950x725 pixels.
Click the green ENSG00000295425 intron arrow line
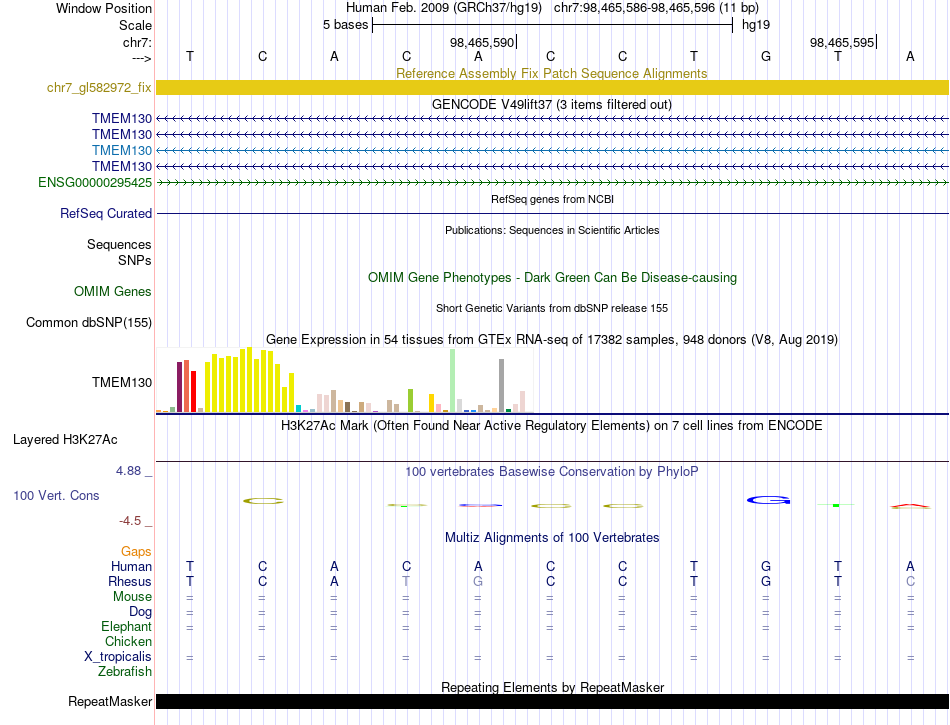pos(552,182)
